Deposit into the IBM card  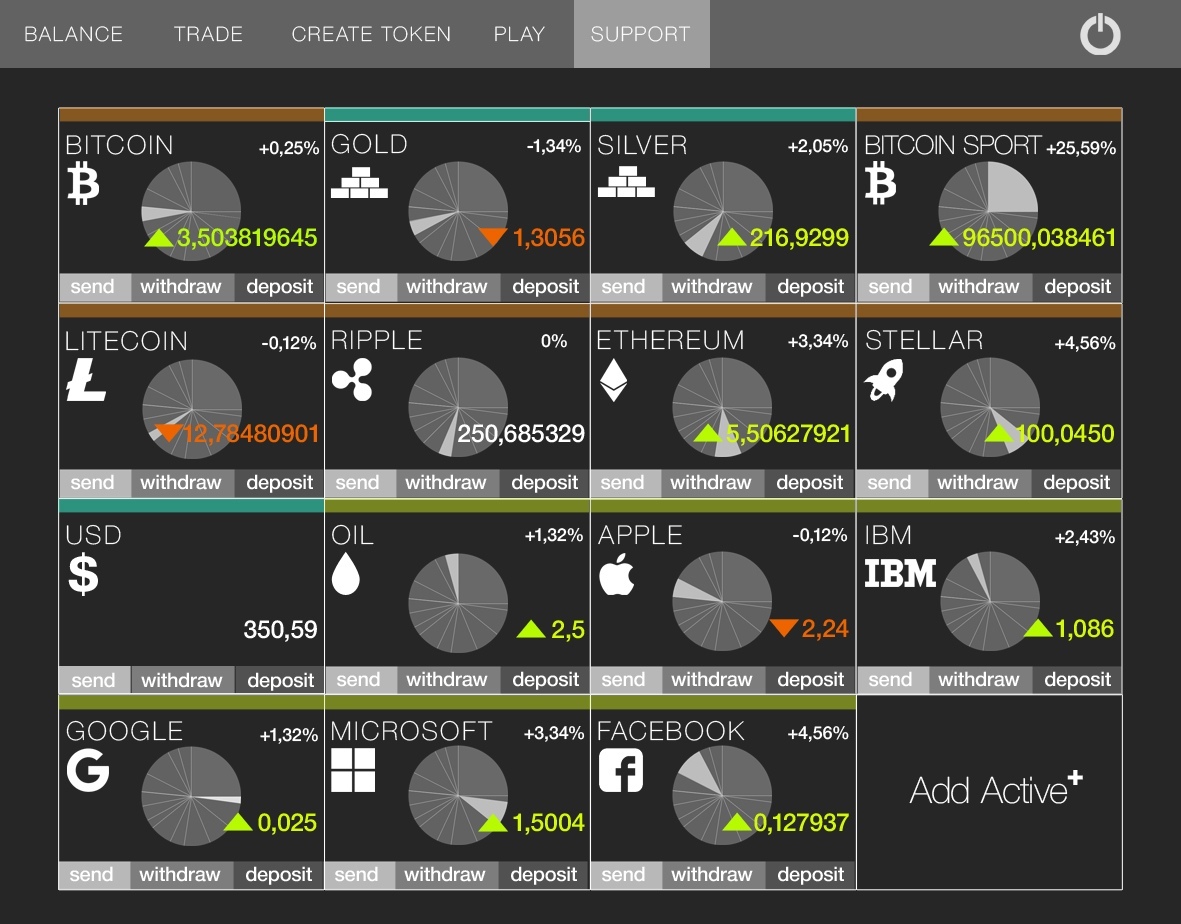pos(1077,679)
